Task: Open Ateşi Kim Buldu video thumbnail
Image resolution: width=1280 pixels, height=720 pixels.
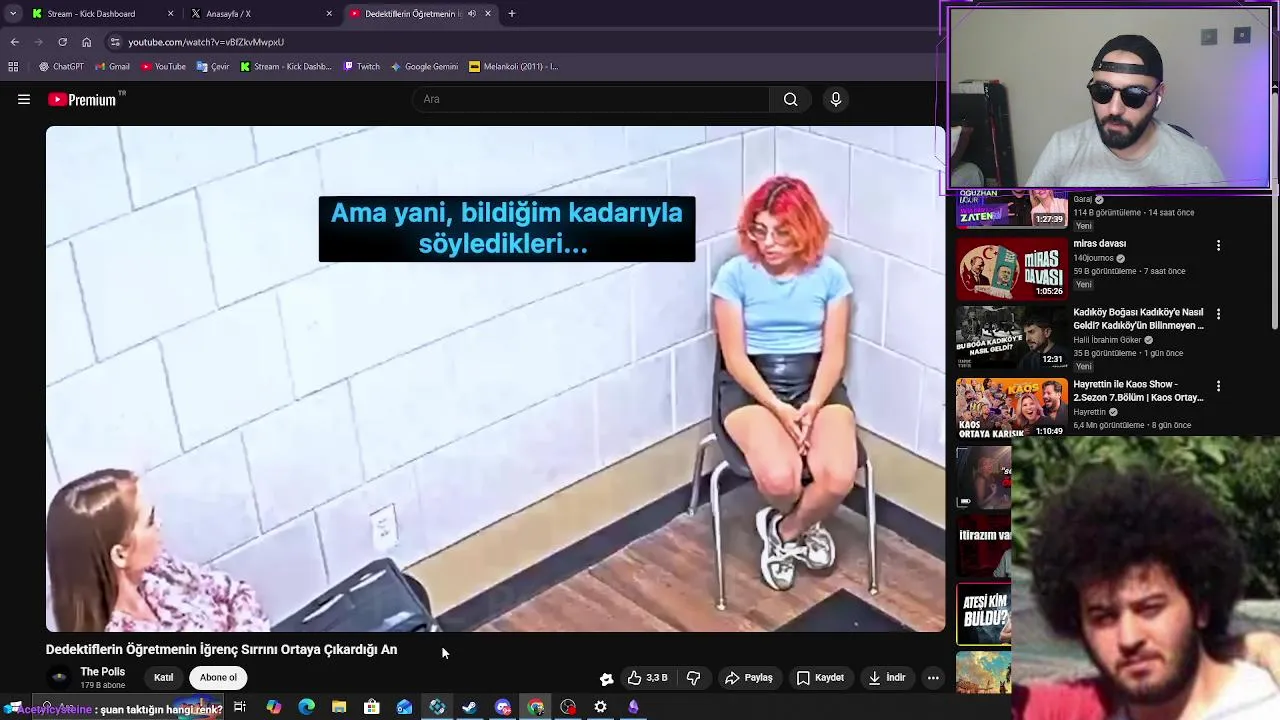Action: click(x=984, y=614)
